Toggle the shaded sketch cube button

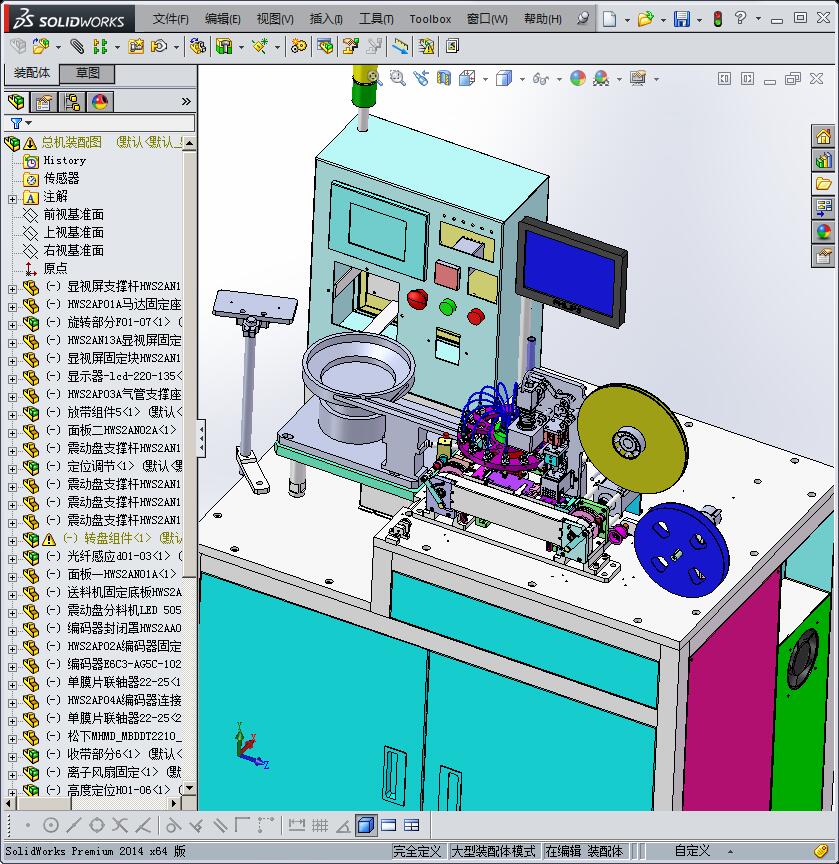[x=366, y=825]
